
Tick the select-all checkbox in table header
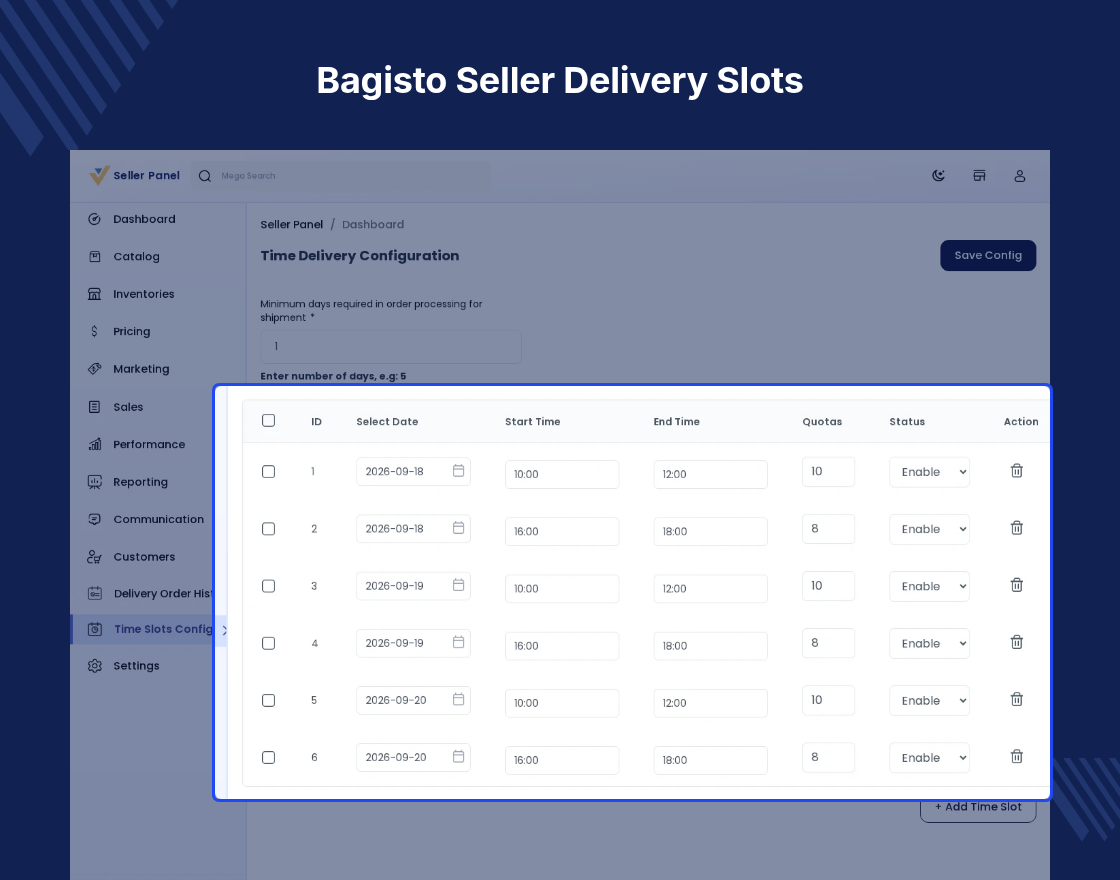(269, 421)
